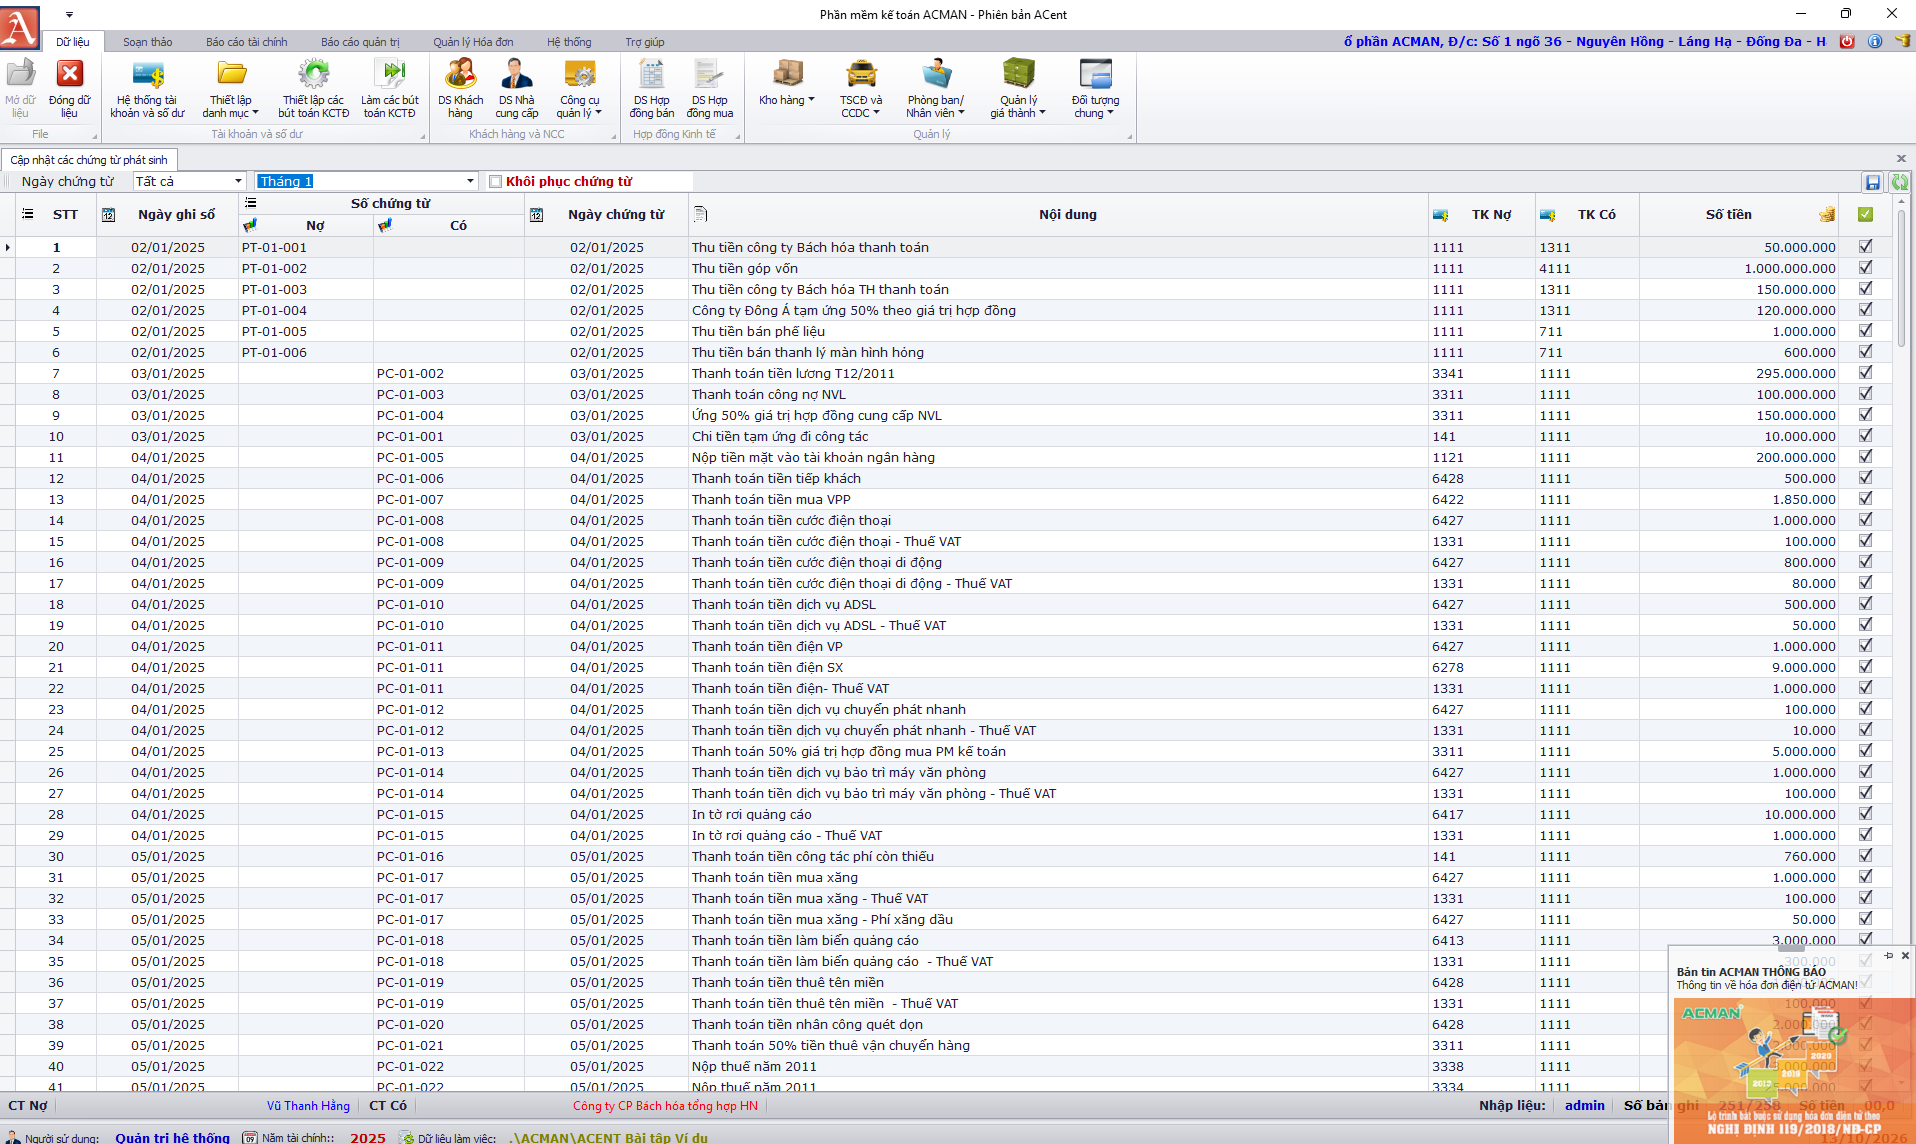Image resolution: width=1916 pixels, height=1144 pixels.
Task: Toggle the green check-all box in table header
Action: click(x=1865, y=214)
